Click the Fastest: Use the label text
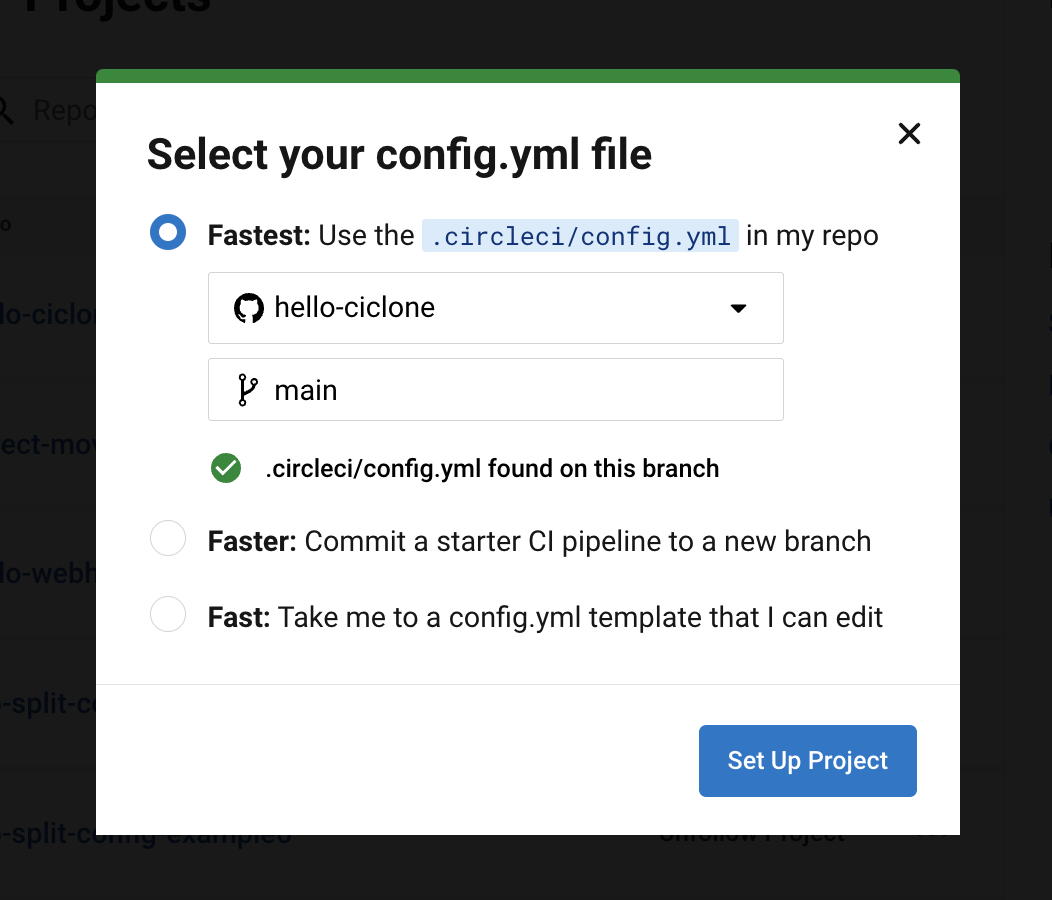Screen dimensions: 1052x900 (311, 236)
